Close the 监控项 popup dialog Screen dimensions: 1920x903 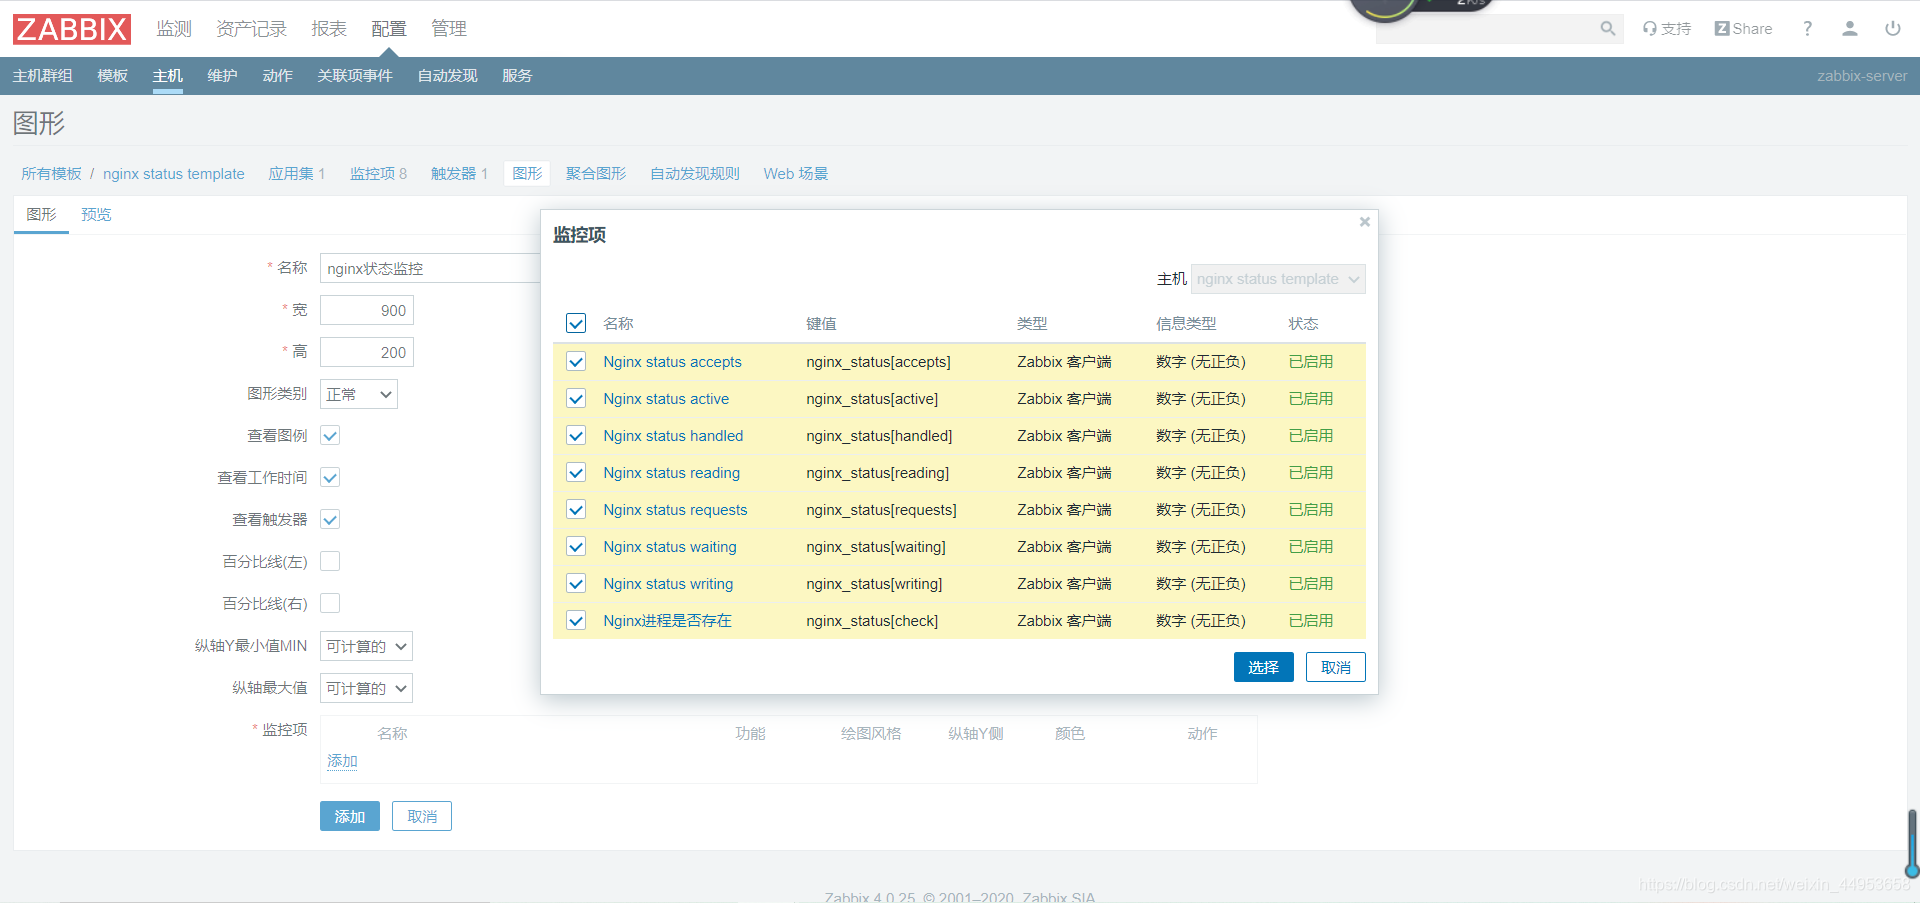tap(1364, 222)
